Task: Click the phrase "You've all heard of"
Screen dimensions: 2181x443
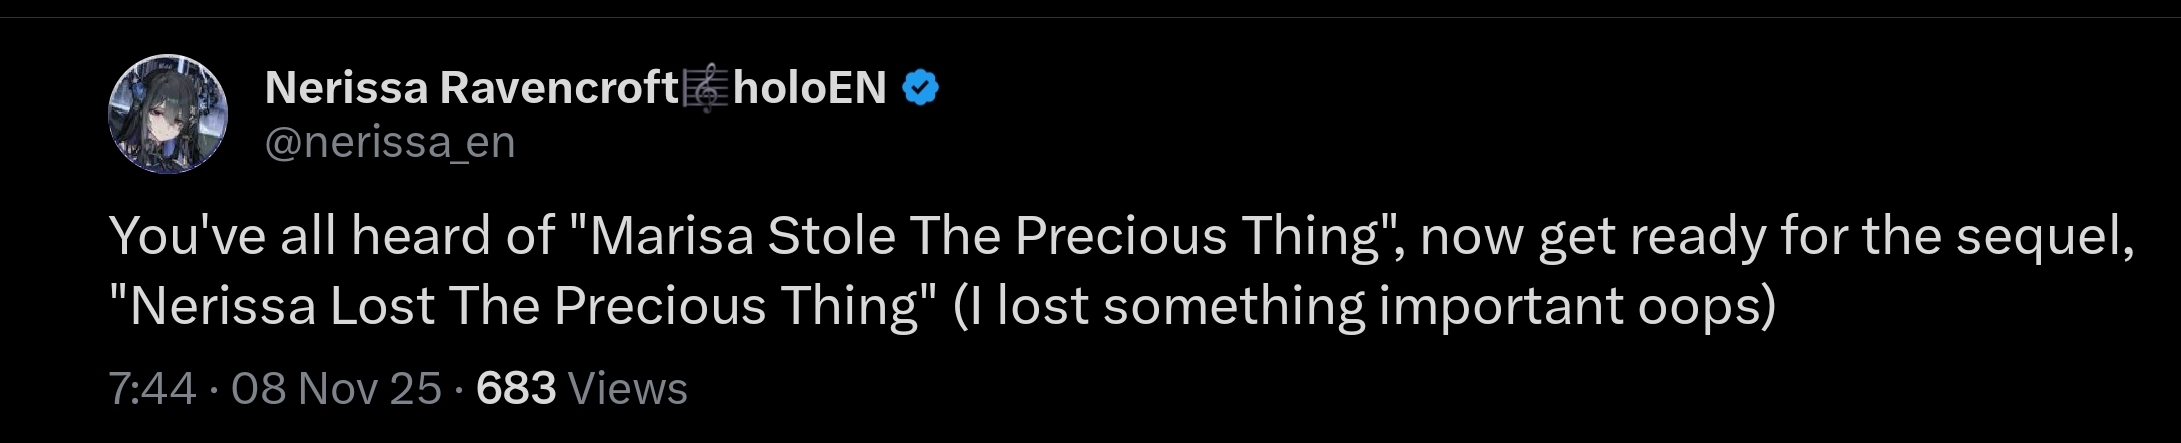Action: point(331,237)
